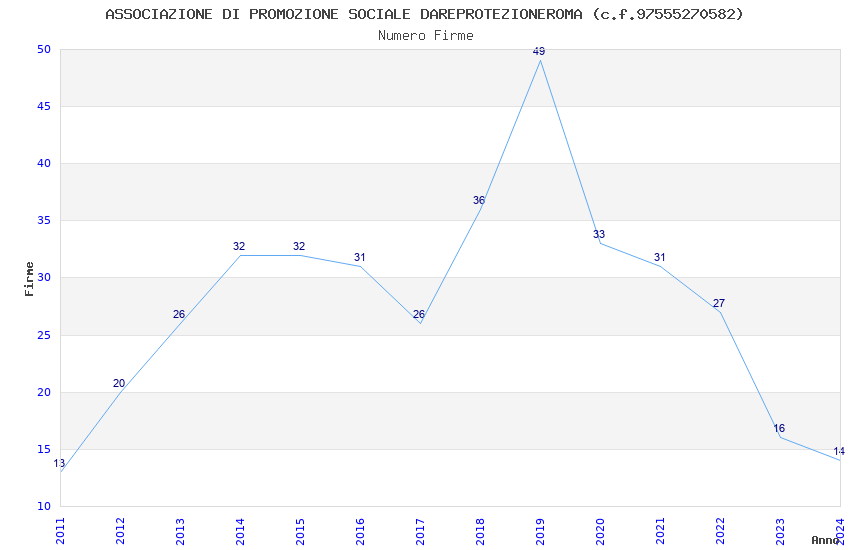850x550 pixels.
Task: Click the y-axis tick value 40
Action: (x=44, y=164)
